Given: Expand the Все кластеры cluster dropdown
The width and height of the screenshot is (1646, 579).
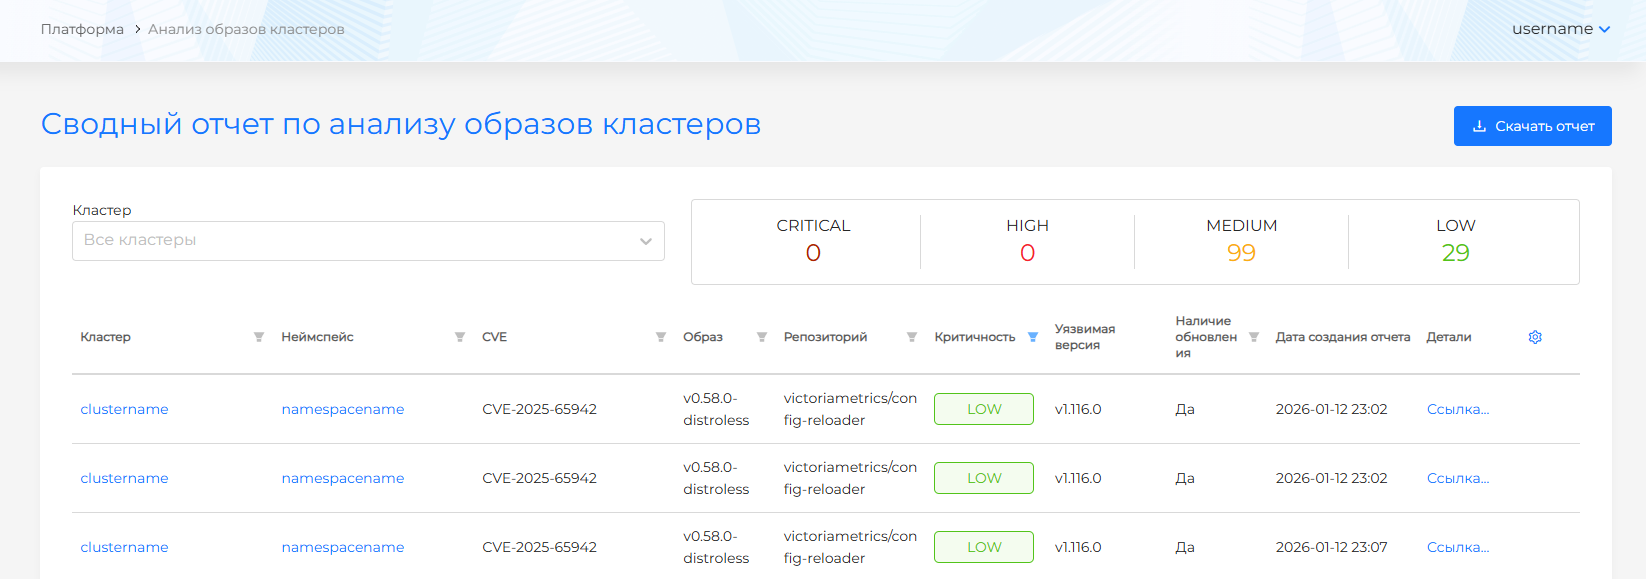Looking at the screenshot, I should 368,241.
